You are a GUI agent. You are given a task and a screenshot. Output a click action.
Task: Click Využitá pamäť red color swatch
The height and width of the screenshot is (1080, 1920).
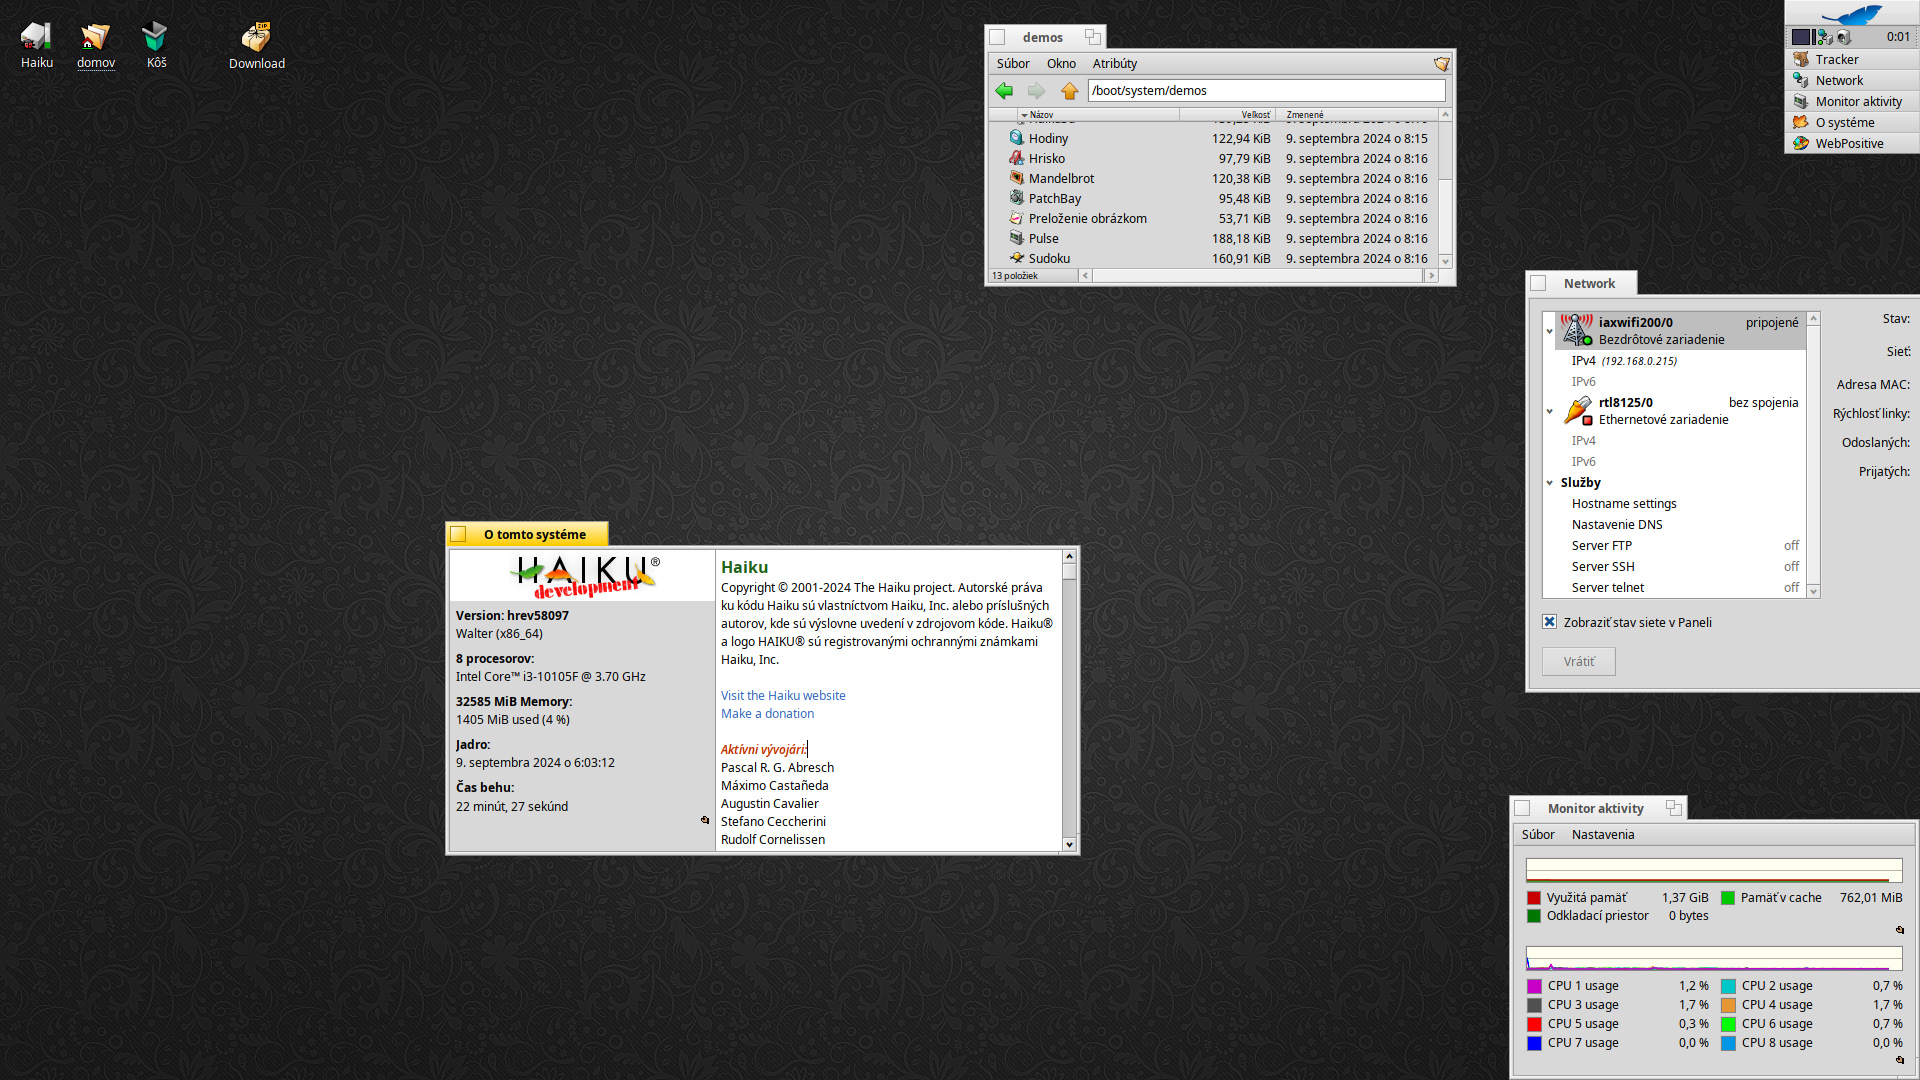[1533, 898]
